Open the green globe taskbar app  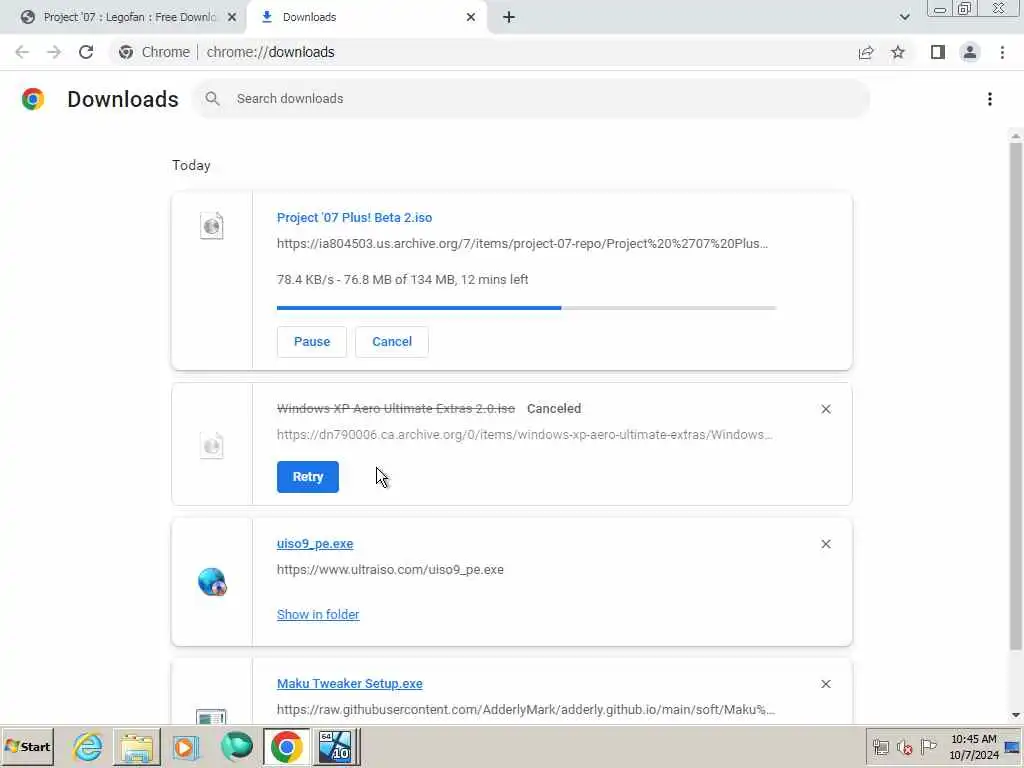point(236,746)
